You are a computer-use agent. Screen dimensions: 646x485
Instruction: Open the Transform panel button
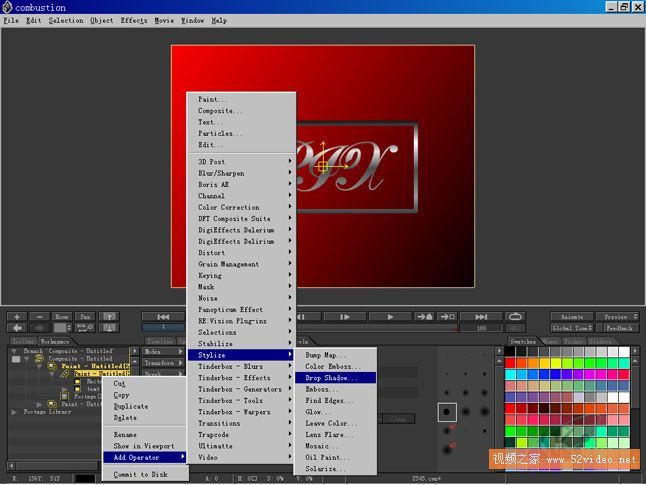[163, 363]
